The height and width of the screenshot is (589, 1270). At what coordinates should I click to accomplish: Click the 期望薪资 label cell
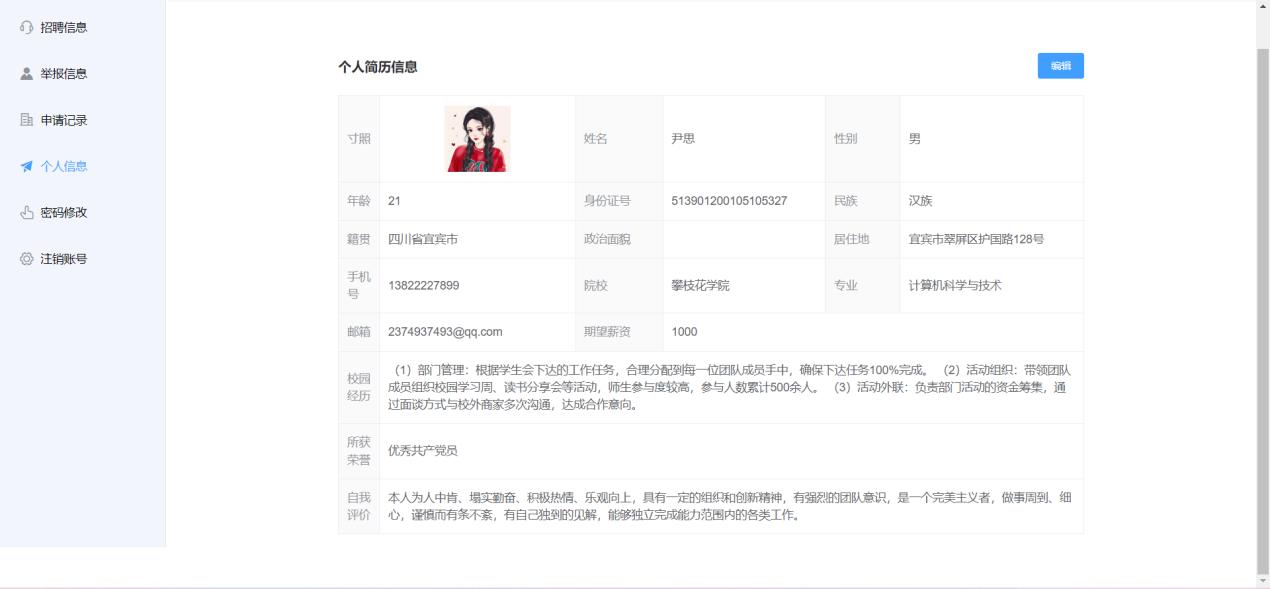coord(619,332)
